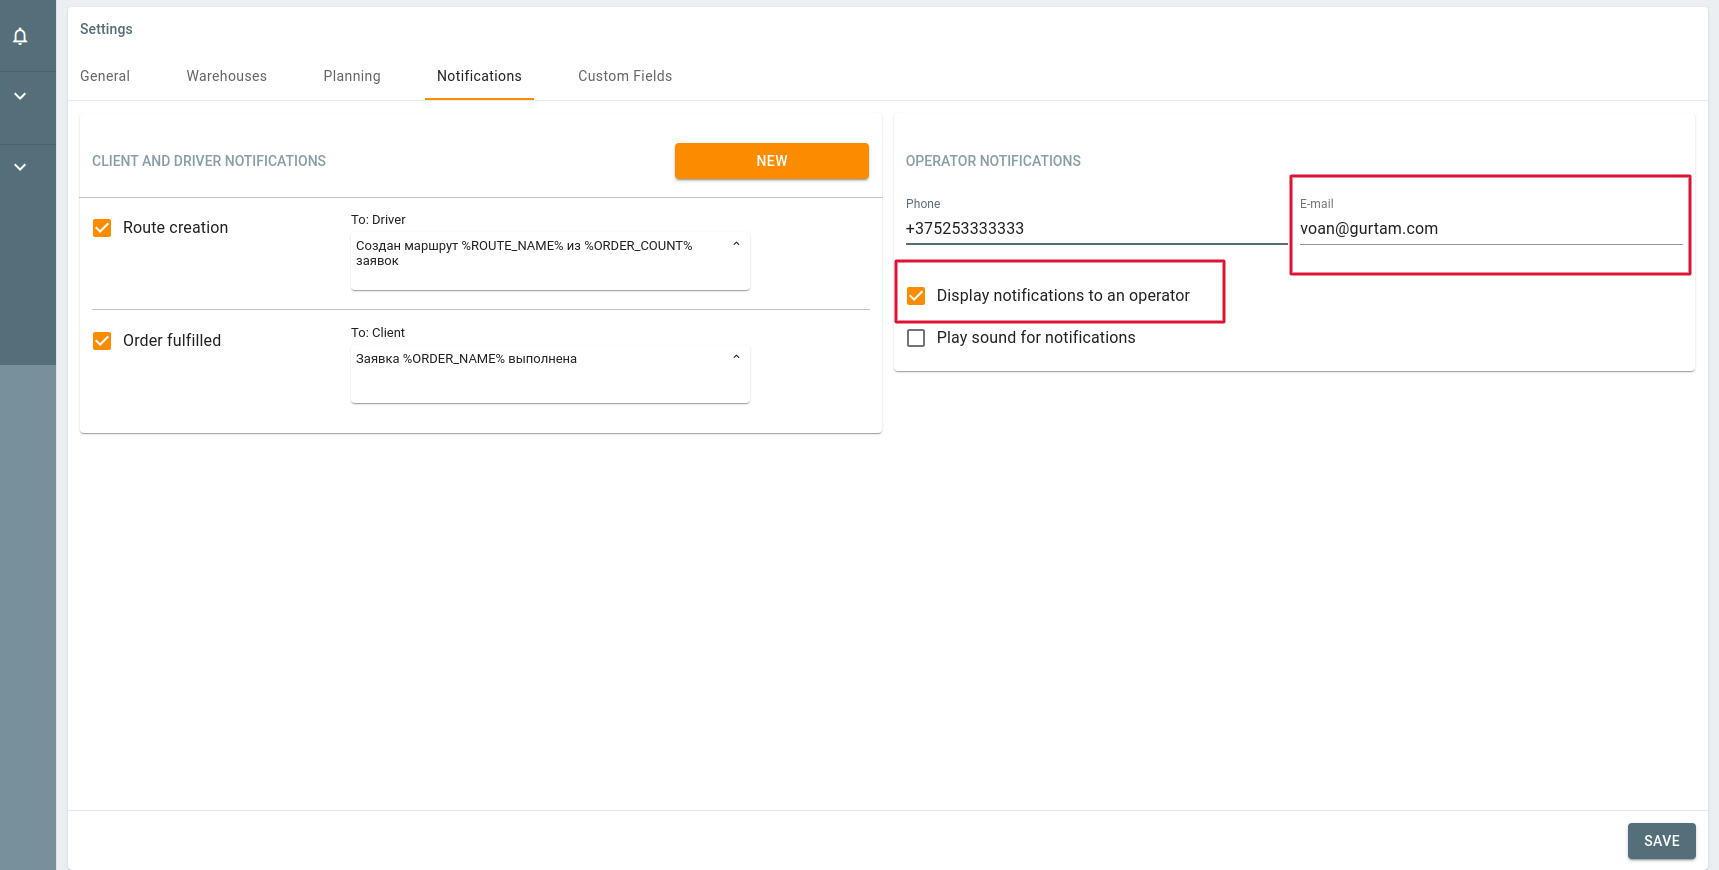This screenshot has height=870, width=1719.
Task: Expand the second sidebar chevron
Action: 20,167
